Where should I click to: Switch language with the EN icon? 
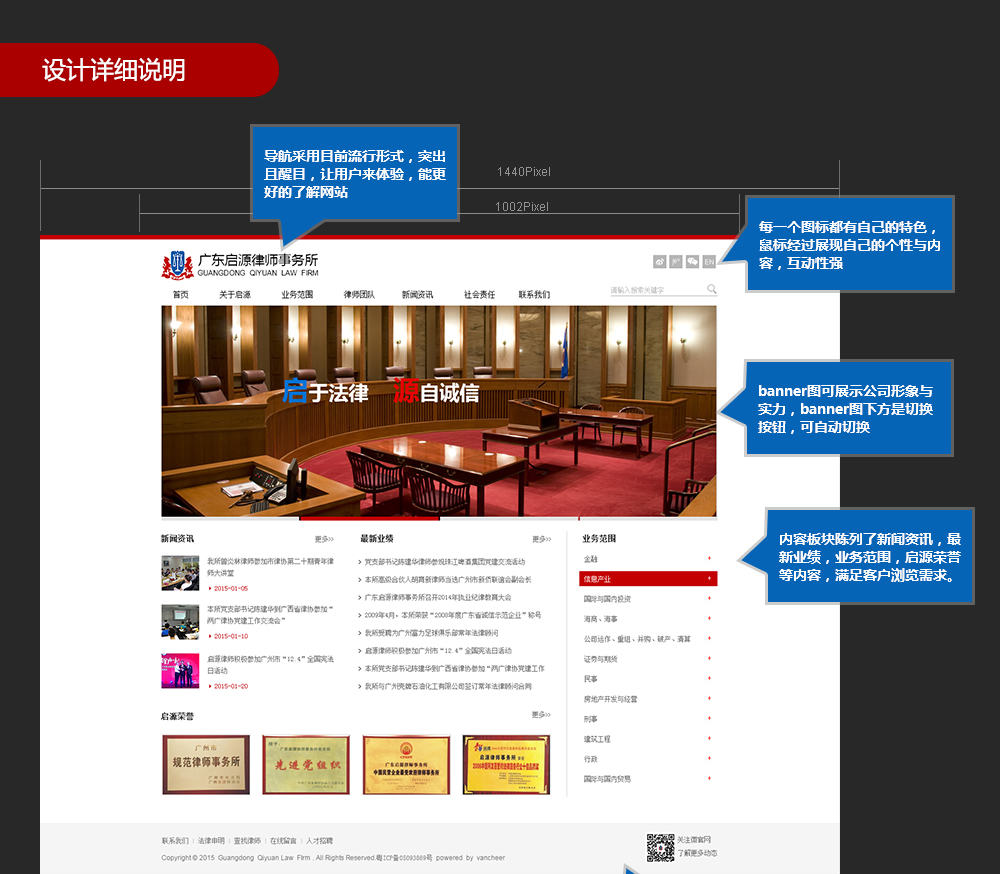[709, 262]
